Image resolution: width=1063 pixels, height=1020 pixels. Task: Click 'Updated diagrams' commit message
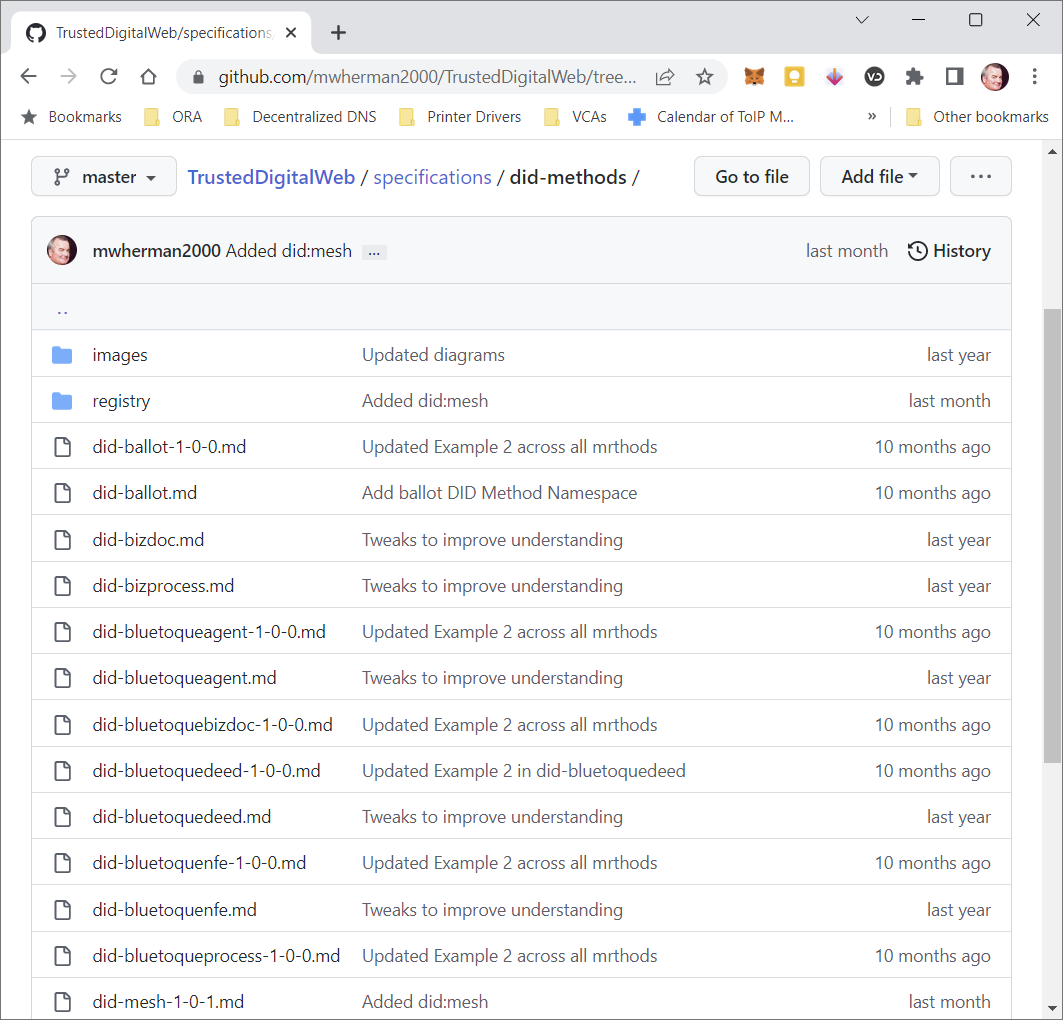[433, 355]
